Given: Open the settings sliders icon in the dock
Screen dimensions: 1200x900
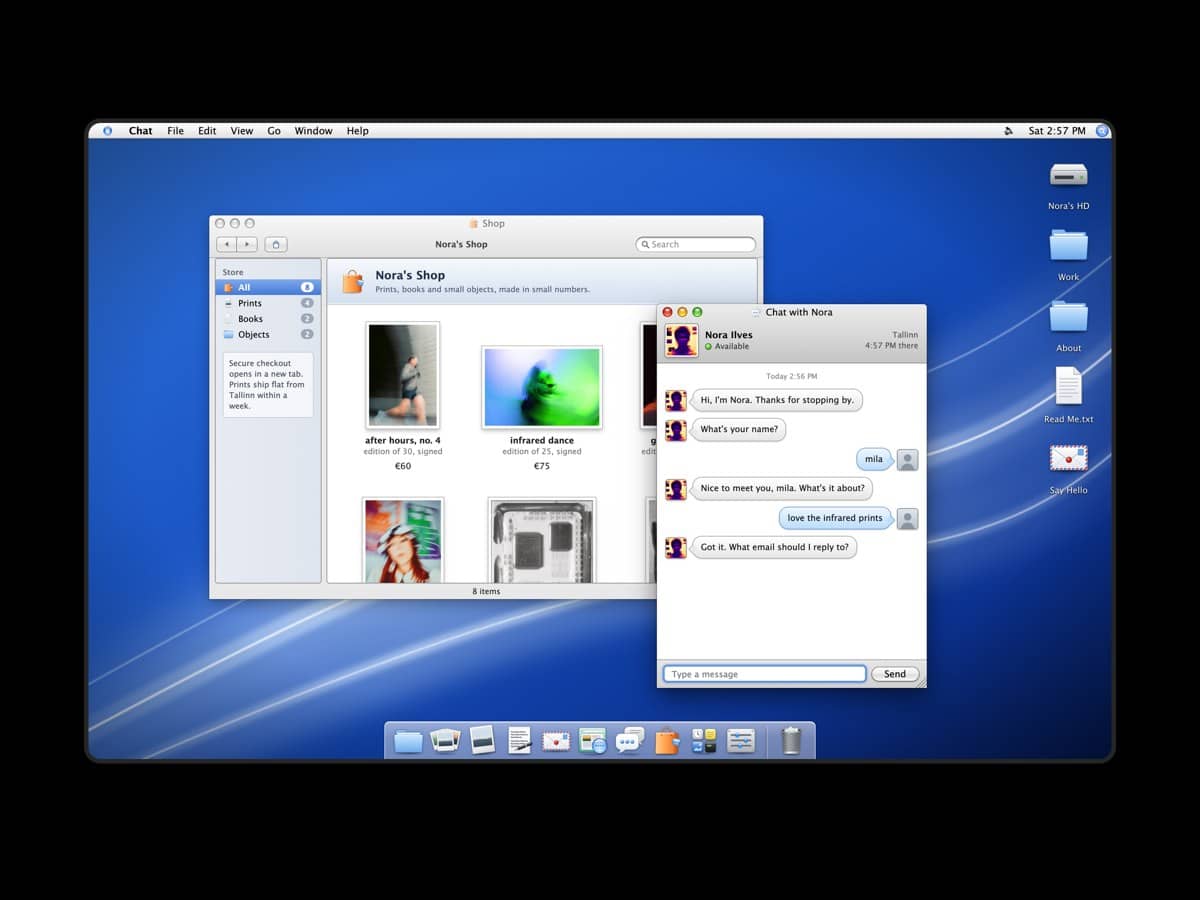Looking at the screenshot, I should (741, 741).
